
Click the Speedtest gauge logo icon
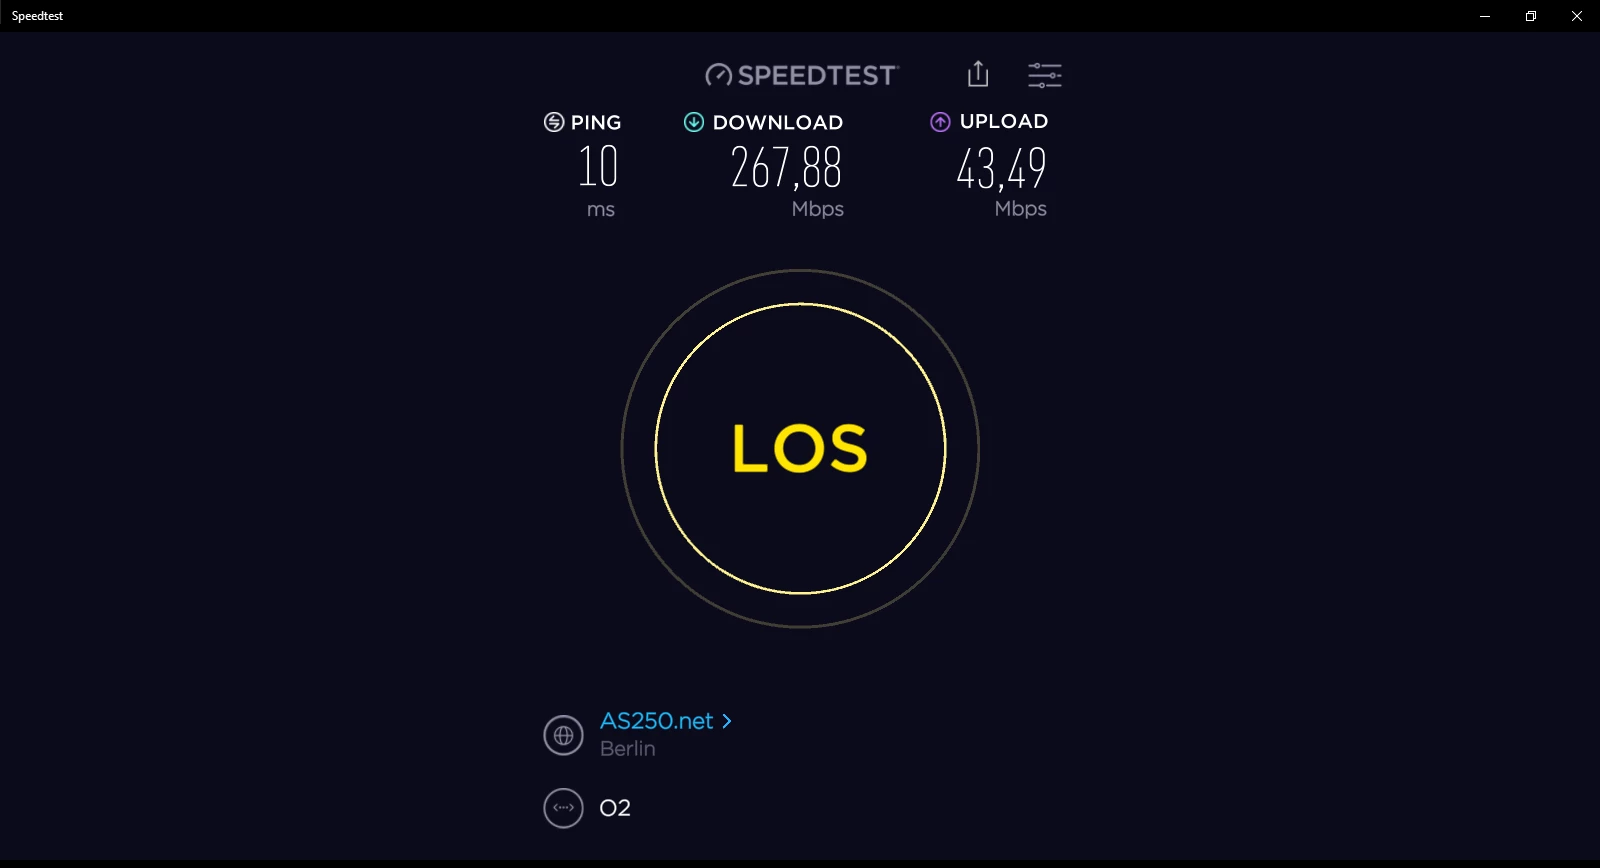[718, 75]
